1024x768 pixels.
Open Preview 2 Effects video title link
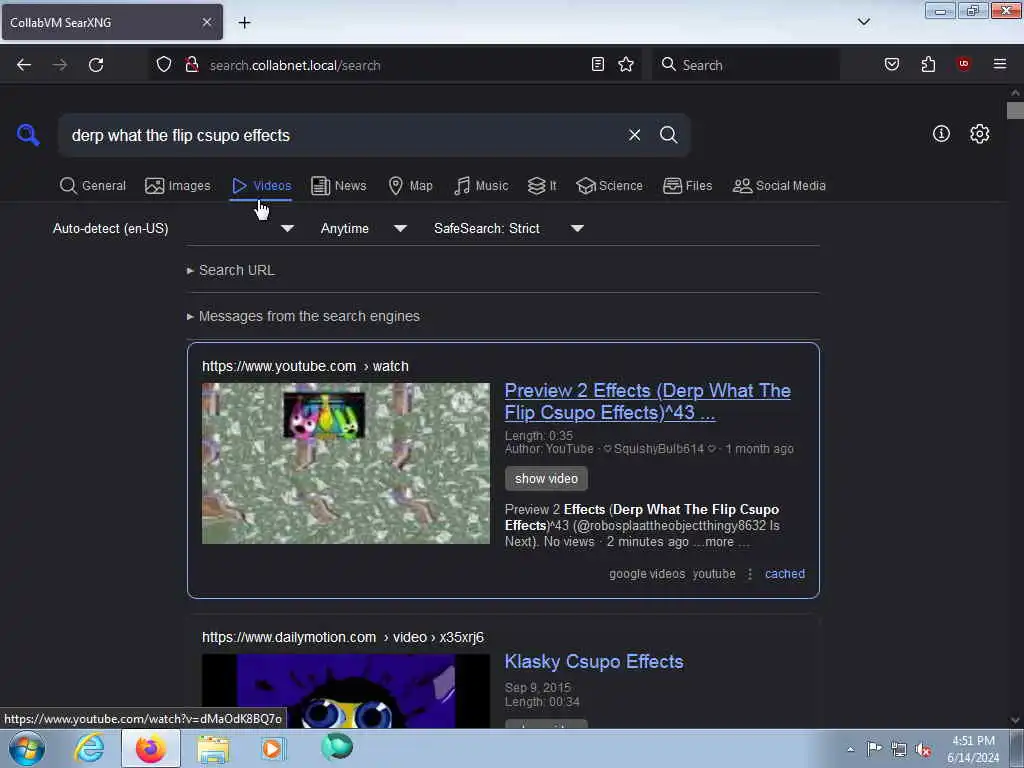click(647, 402)
